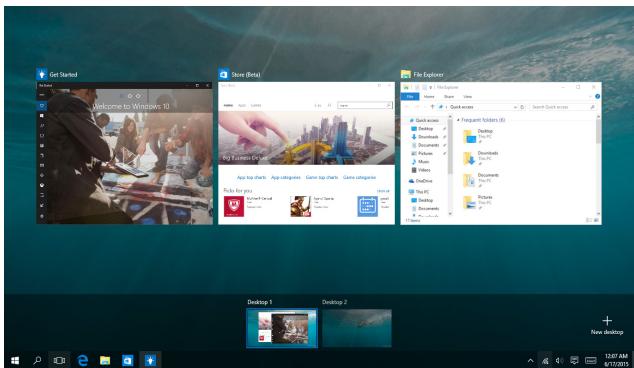This screenshot has height=368, width=634.
Task: Open View tab in File Explorer ribbon
Action: [467, 96]
